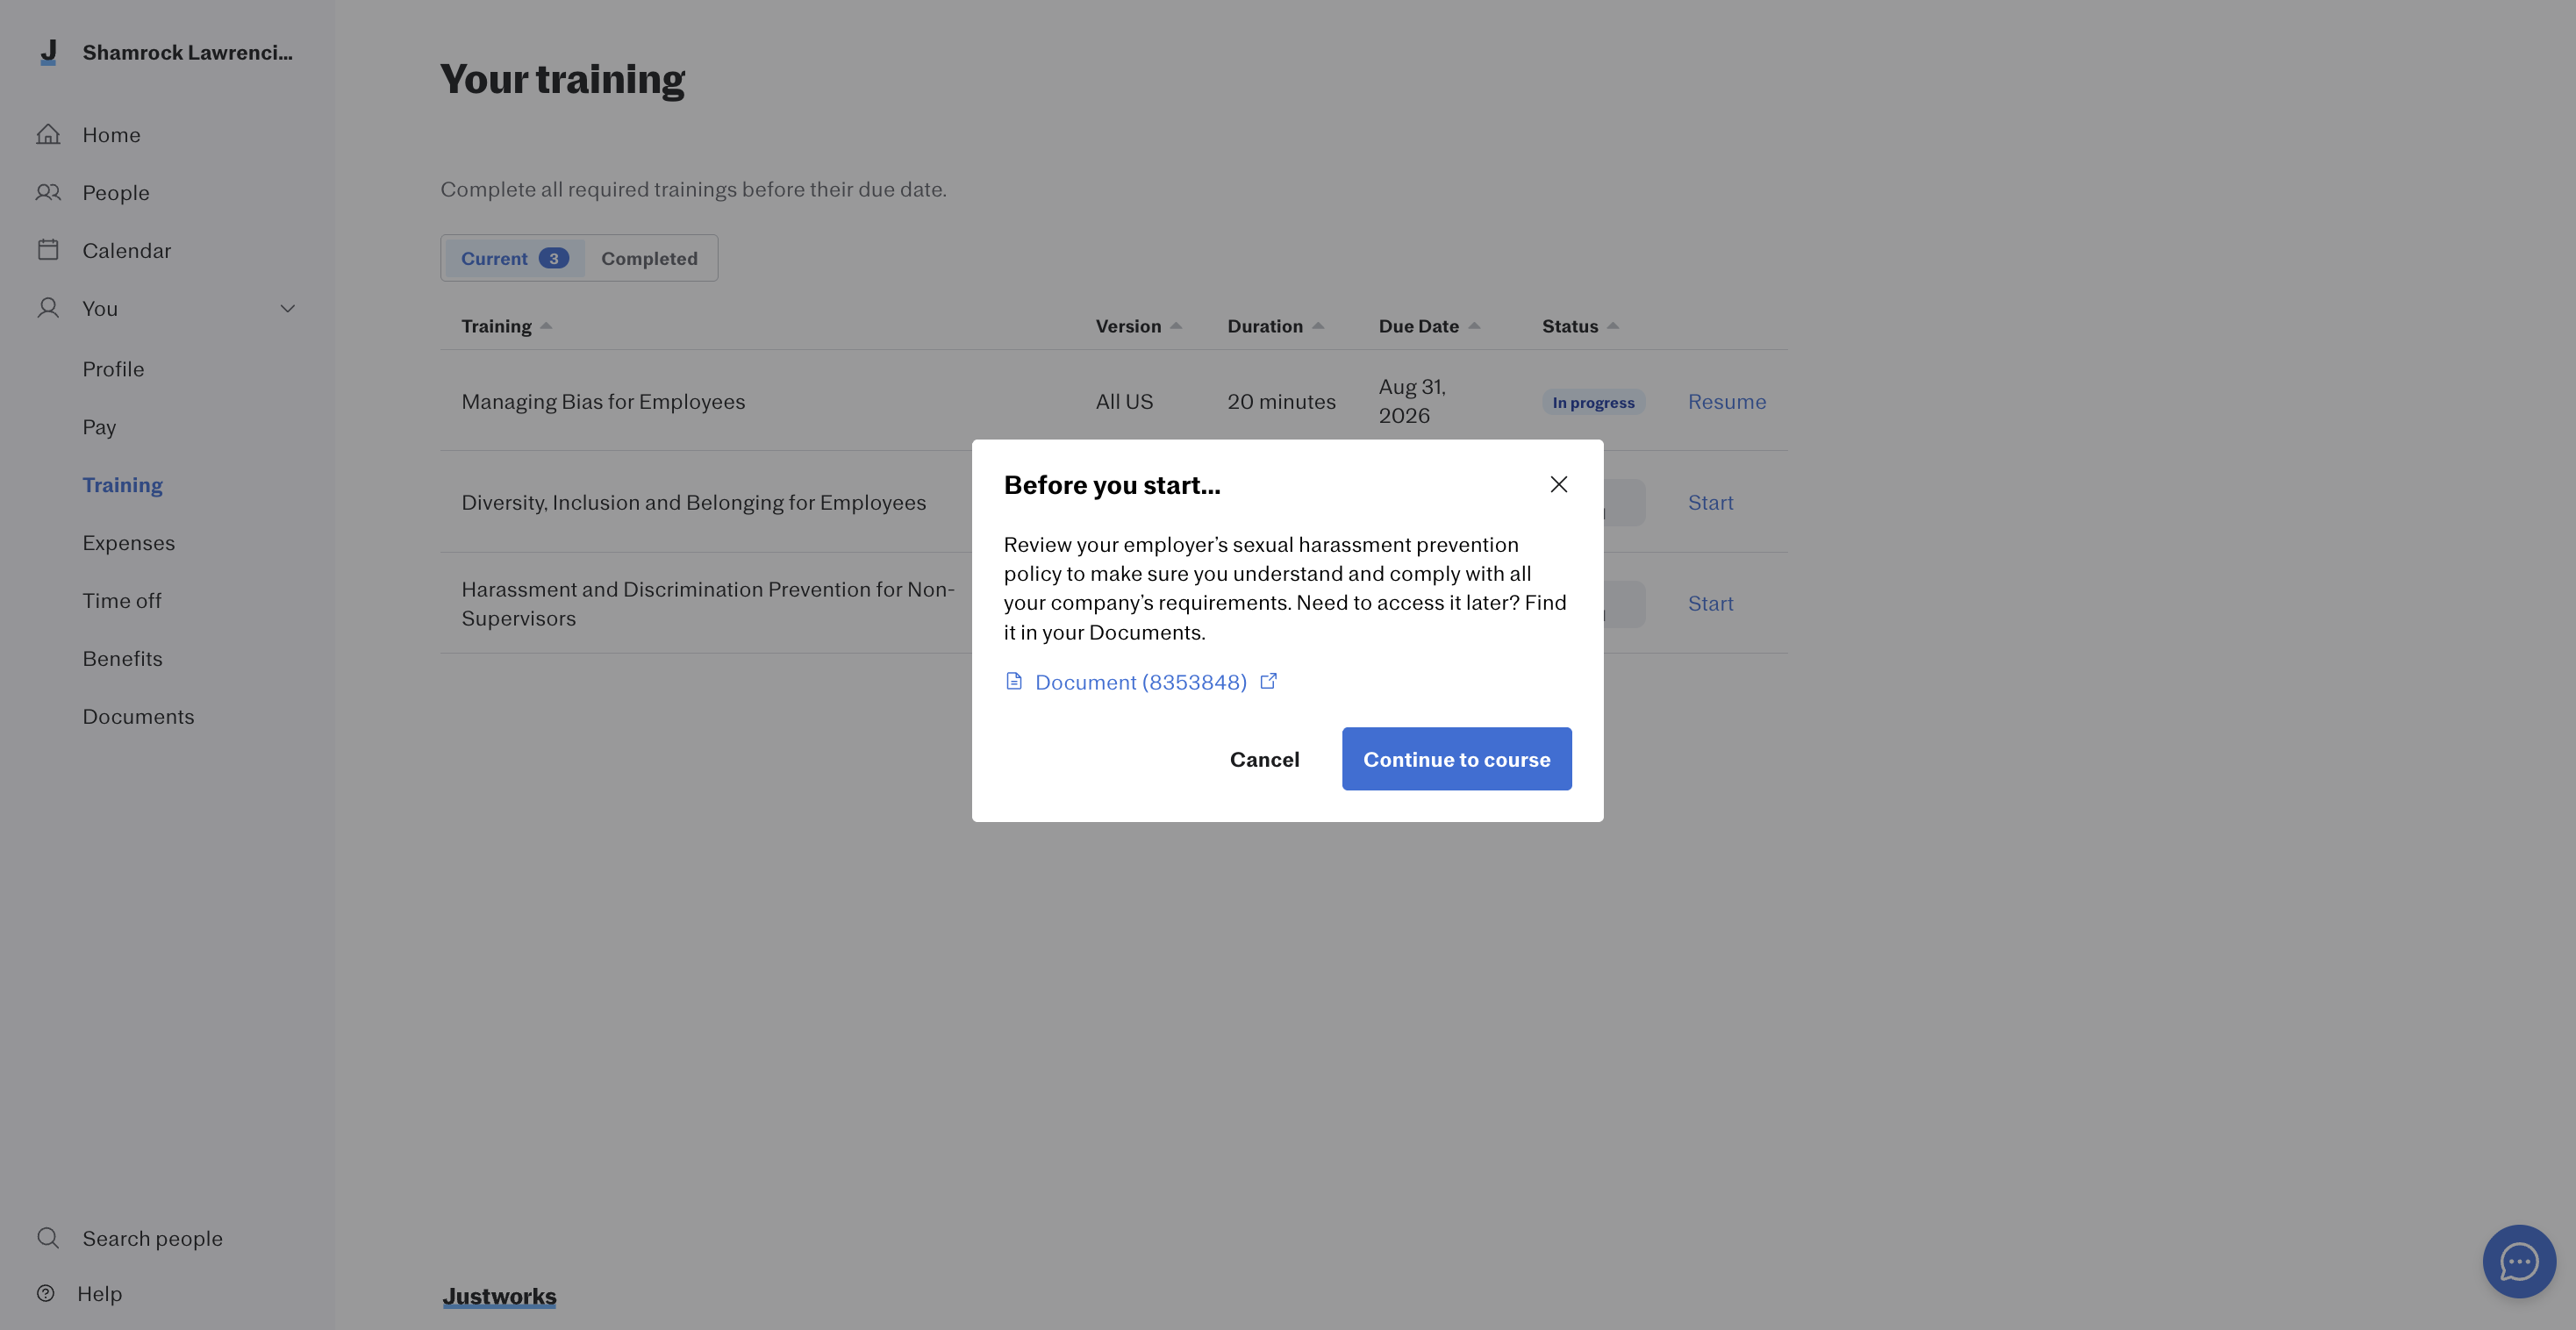The image size is (2576, 1330).
Task: Click the Status column header
Action: tap(1570, 327)
